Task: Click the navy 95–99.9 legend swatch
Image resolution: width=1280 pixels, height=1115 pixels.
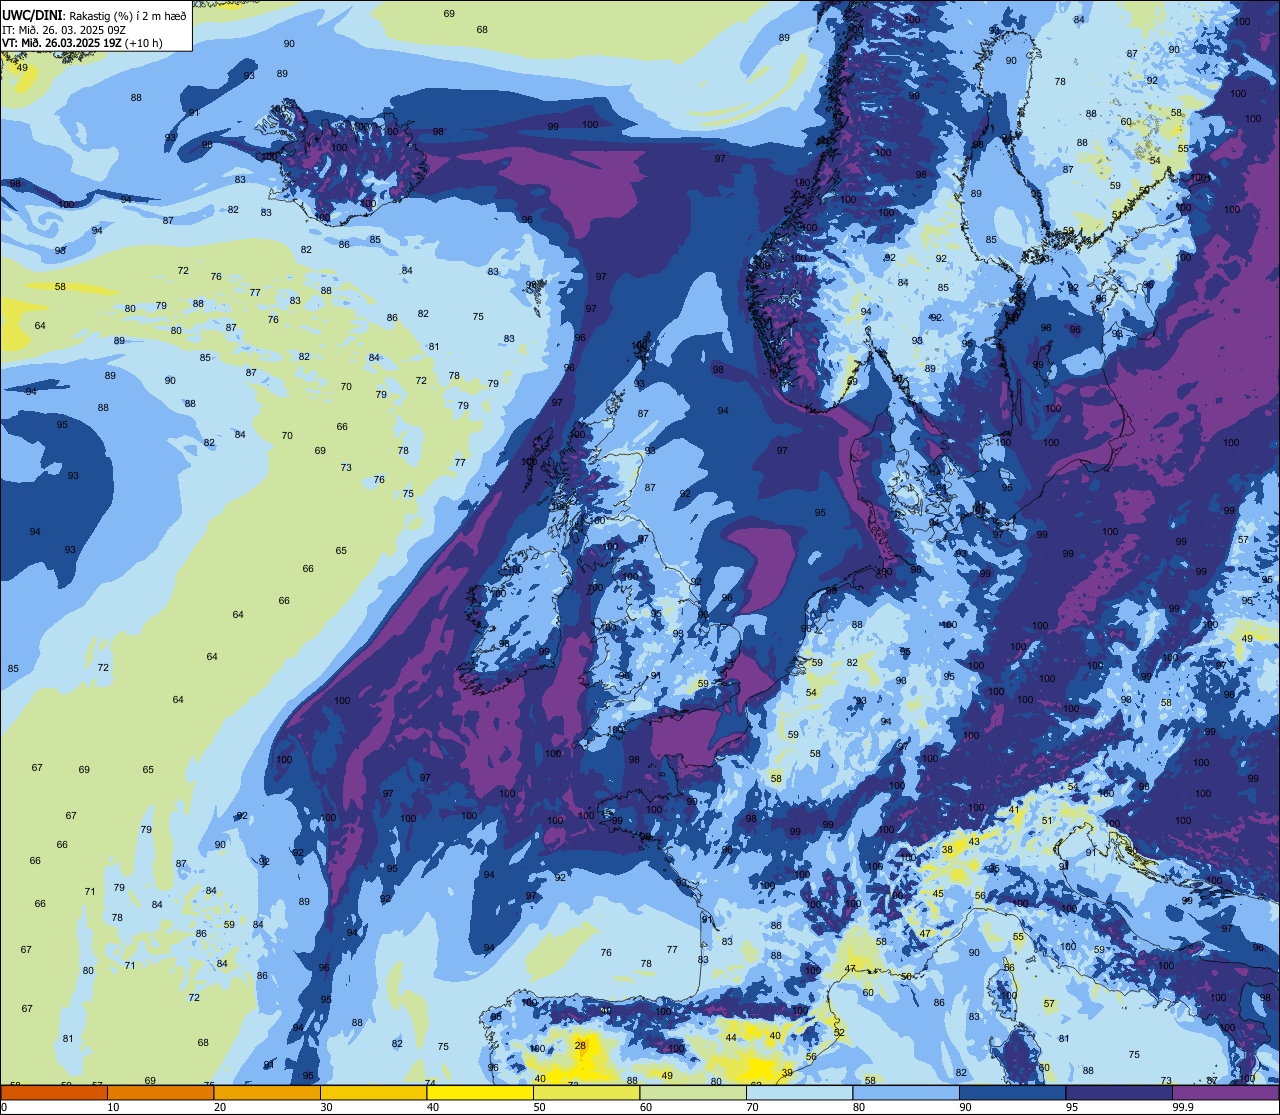Action: click(x=1119, y=1092)
